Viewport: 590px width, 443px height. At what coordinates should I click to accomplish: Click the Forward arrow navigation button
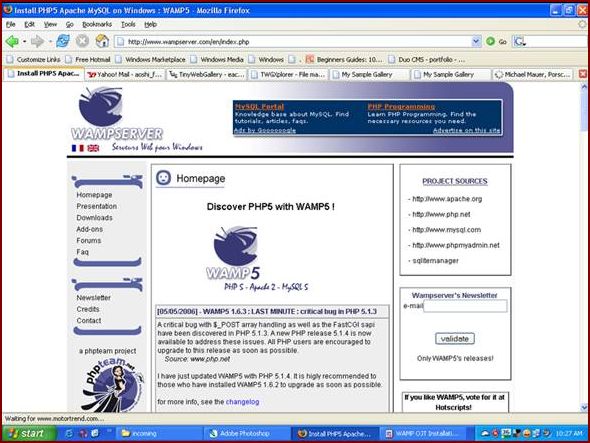pyautogui.click(x=37, y=41)
